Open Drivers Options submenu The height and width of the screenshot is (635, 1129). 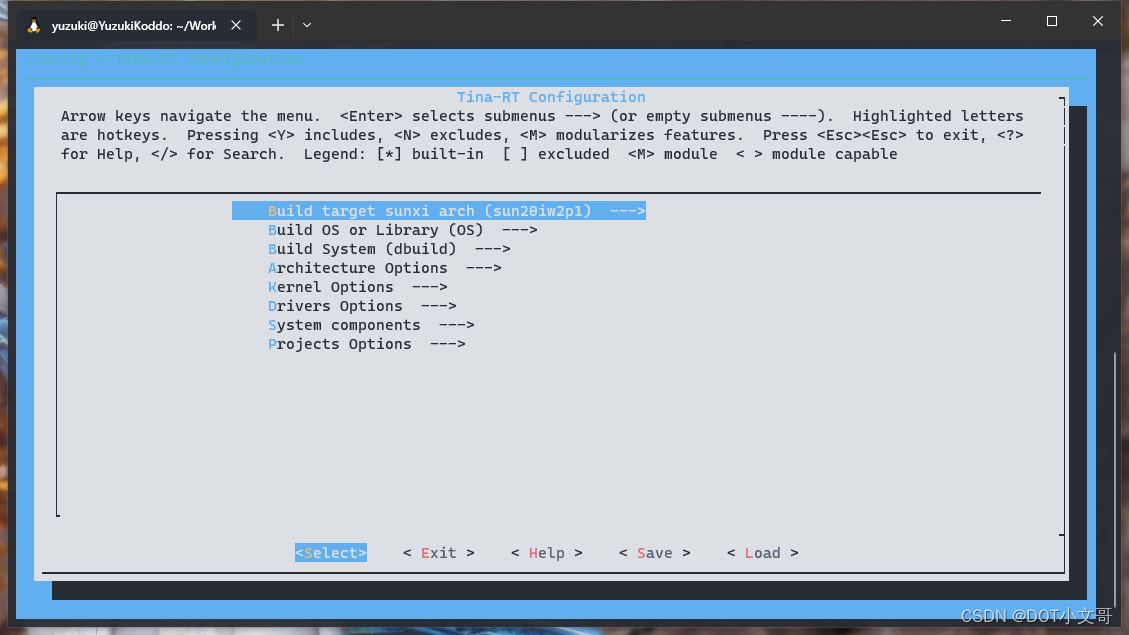click(x=362, y=306)
